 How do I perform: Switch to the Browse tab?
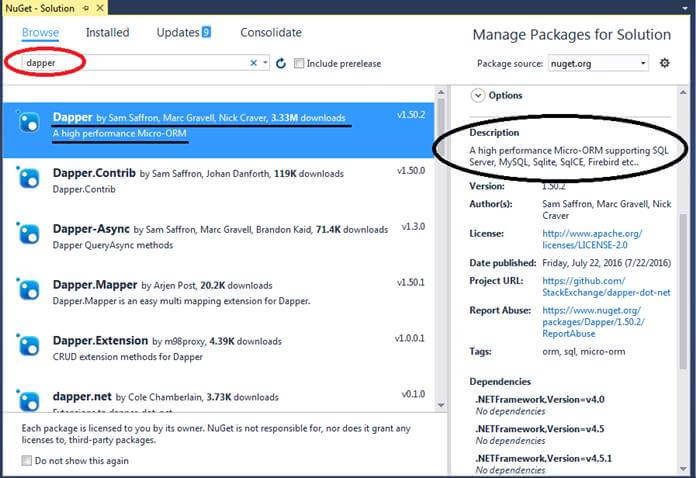click(x=40, y=32)
